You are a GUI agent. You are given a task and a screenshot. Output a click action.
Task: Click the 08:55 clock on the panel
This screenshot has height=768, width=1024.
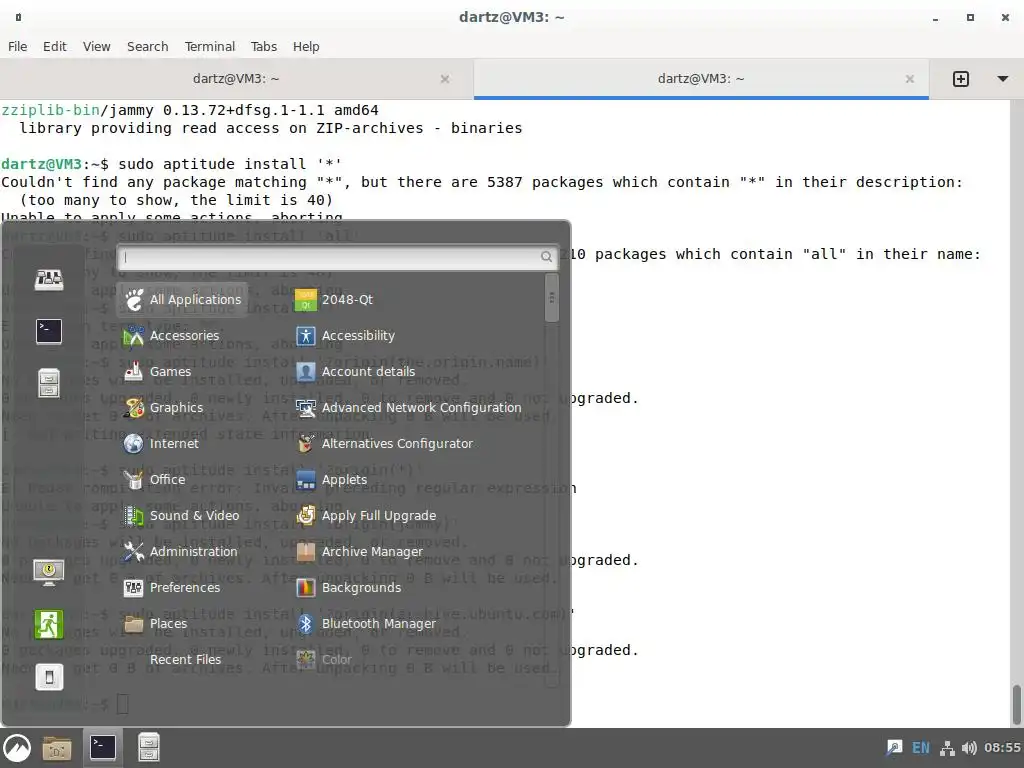[x=1002, y=748]
